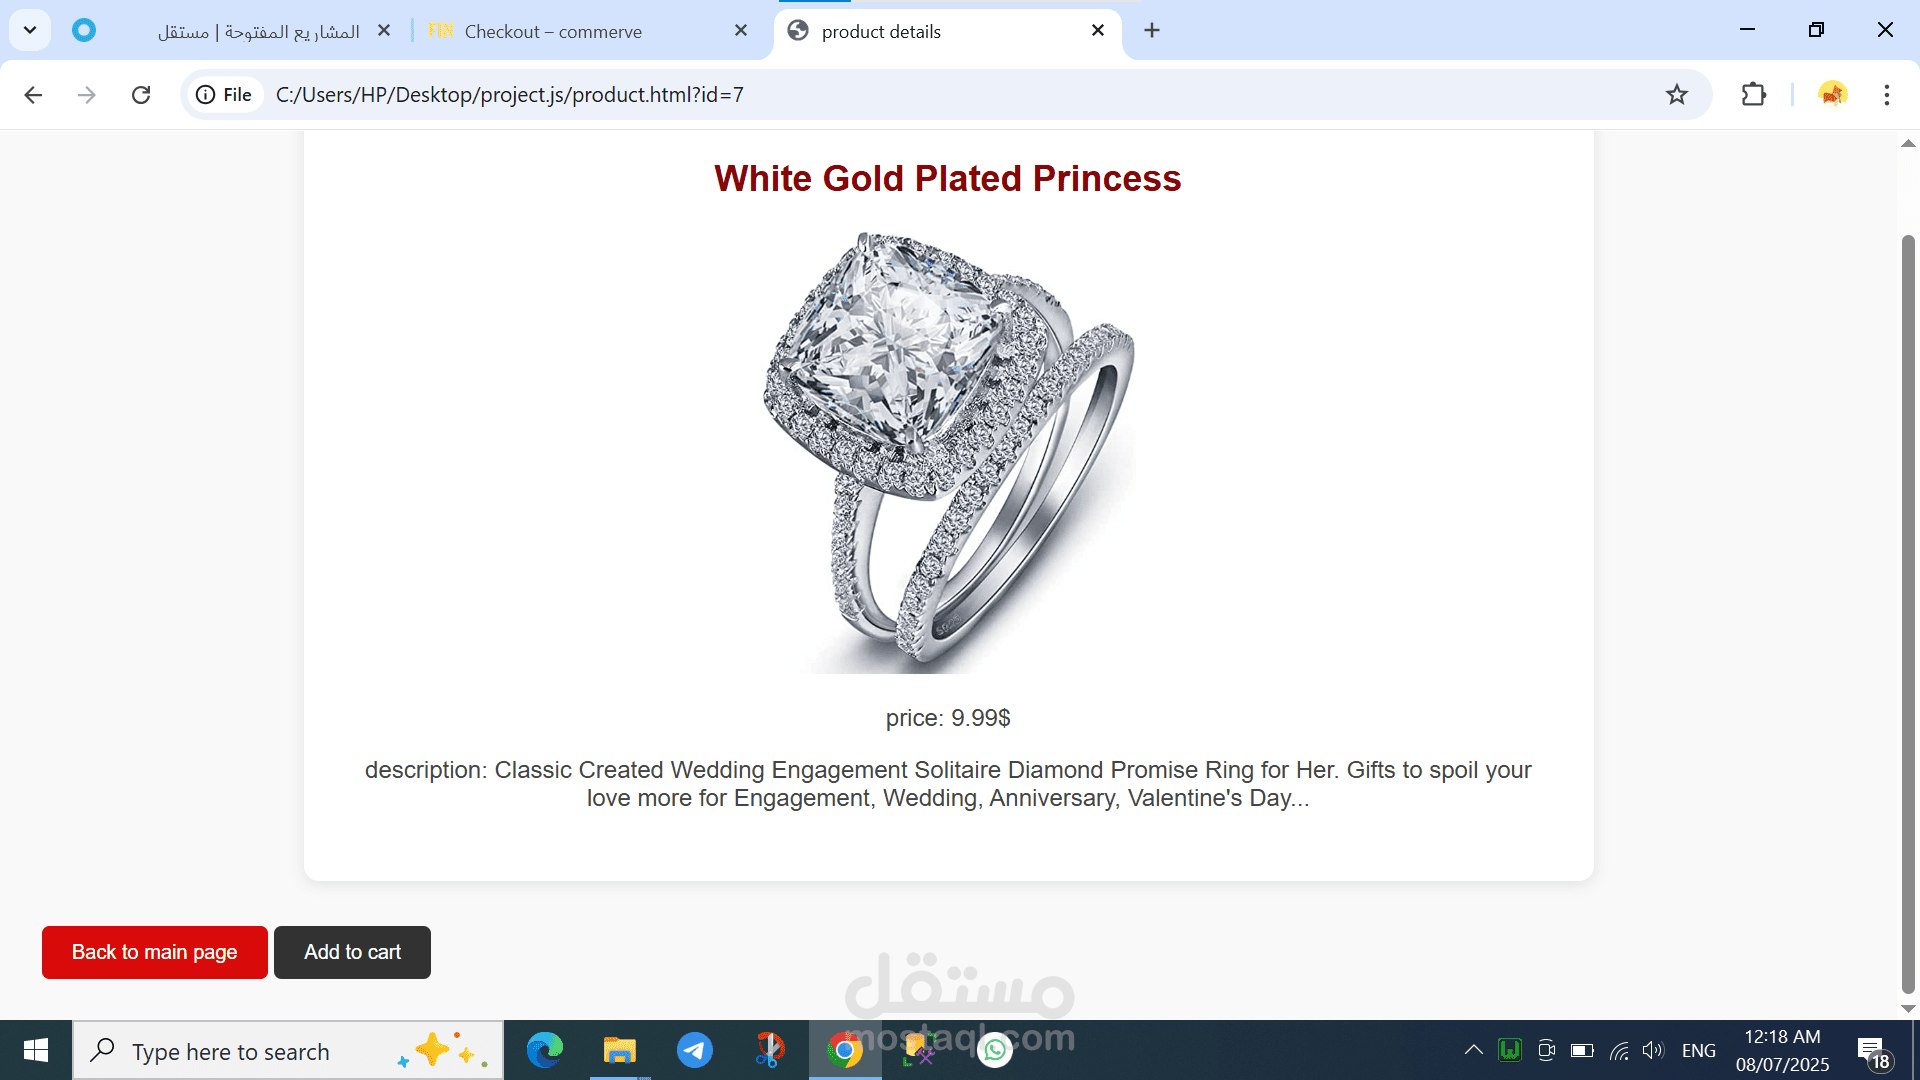Open Chrome profile avatar
This screenshot has height=1080, width=1920.
point(1833,95)
